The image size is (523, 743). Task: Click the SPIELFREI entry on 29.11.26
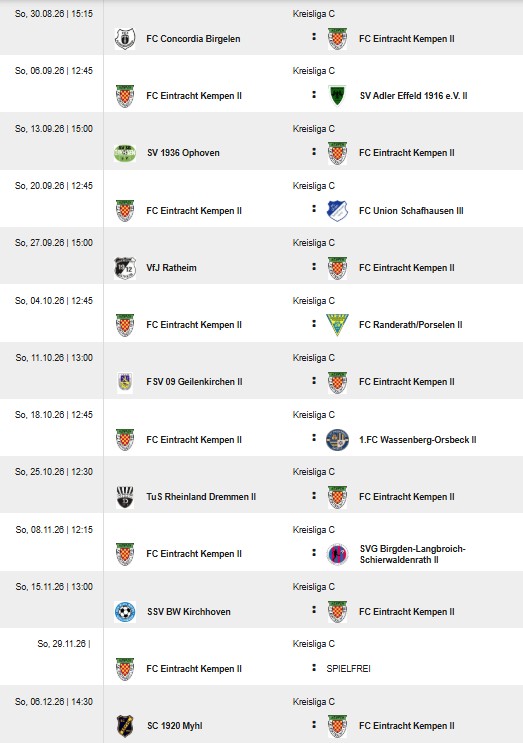tap(348, 669)
